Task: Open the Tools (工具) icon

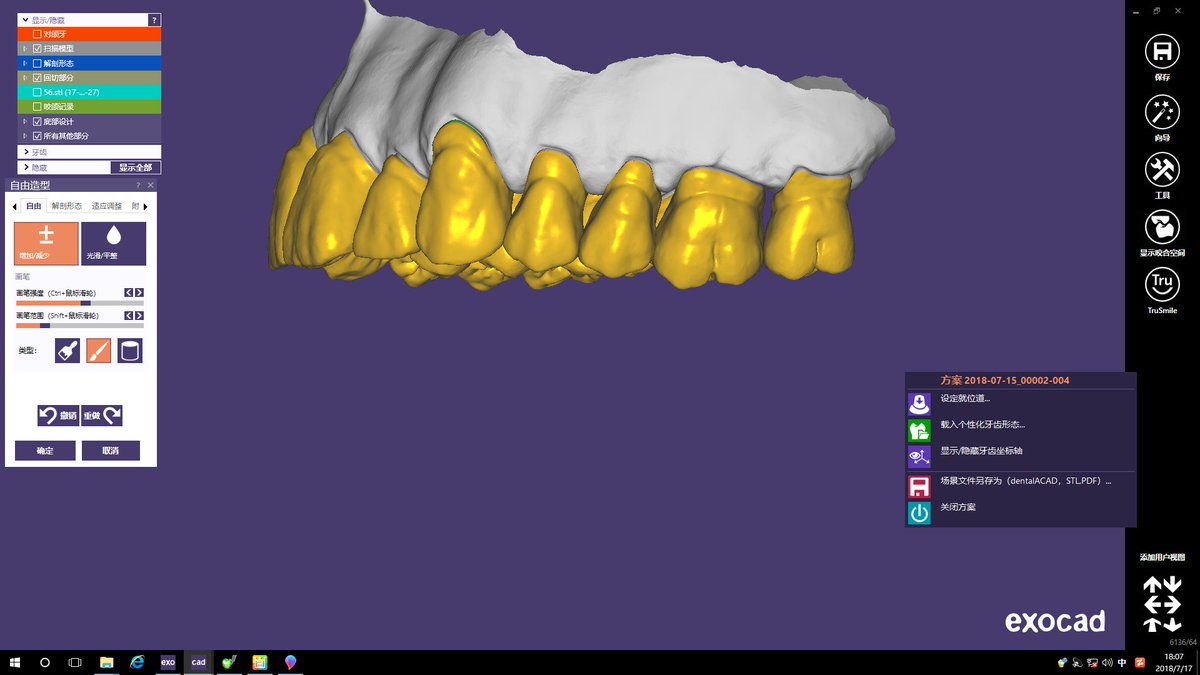Action: point(1162,168)
